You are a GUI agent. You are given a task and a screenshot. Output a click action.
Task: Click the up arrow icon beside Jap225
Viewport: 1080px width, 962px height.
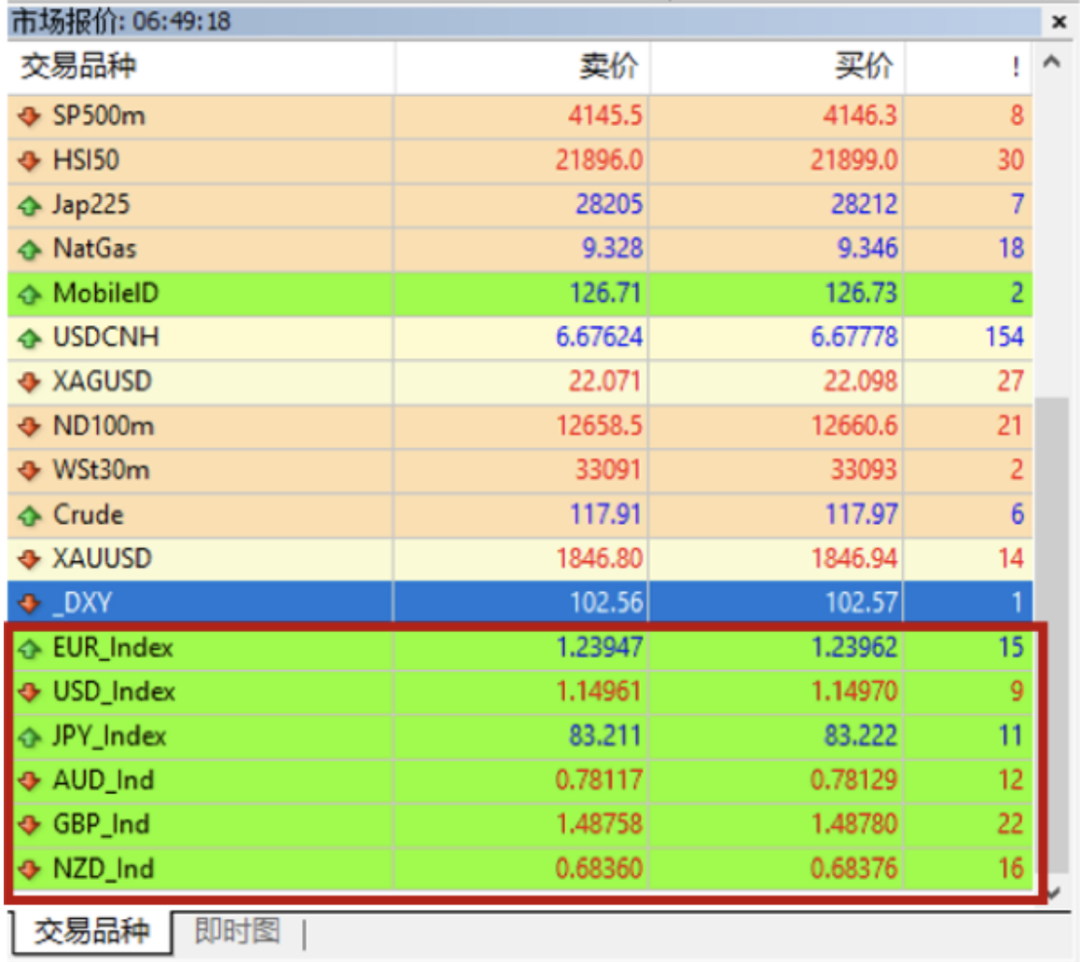(30, 205)
